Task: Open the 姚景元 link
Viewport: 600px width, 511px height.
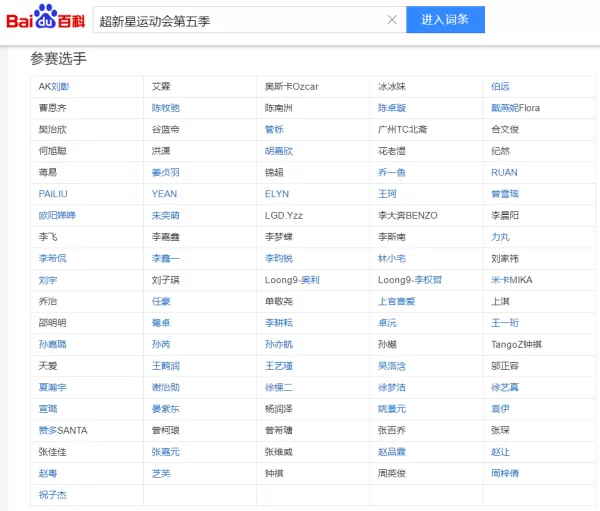Action: coord(391,409)
